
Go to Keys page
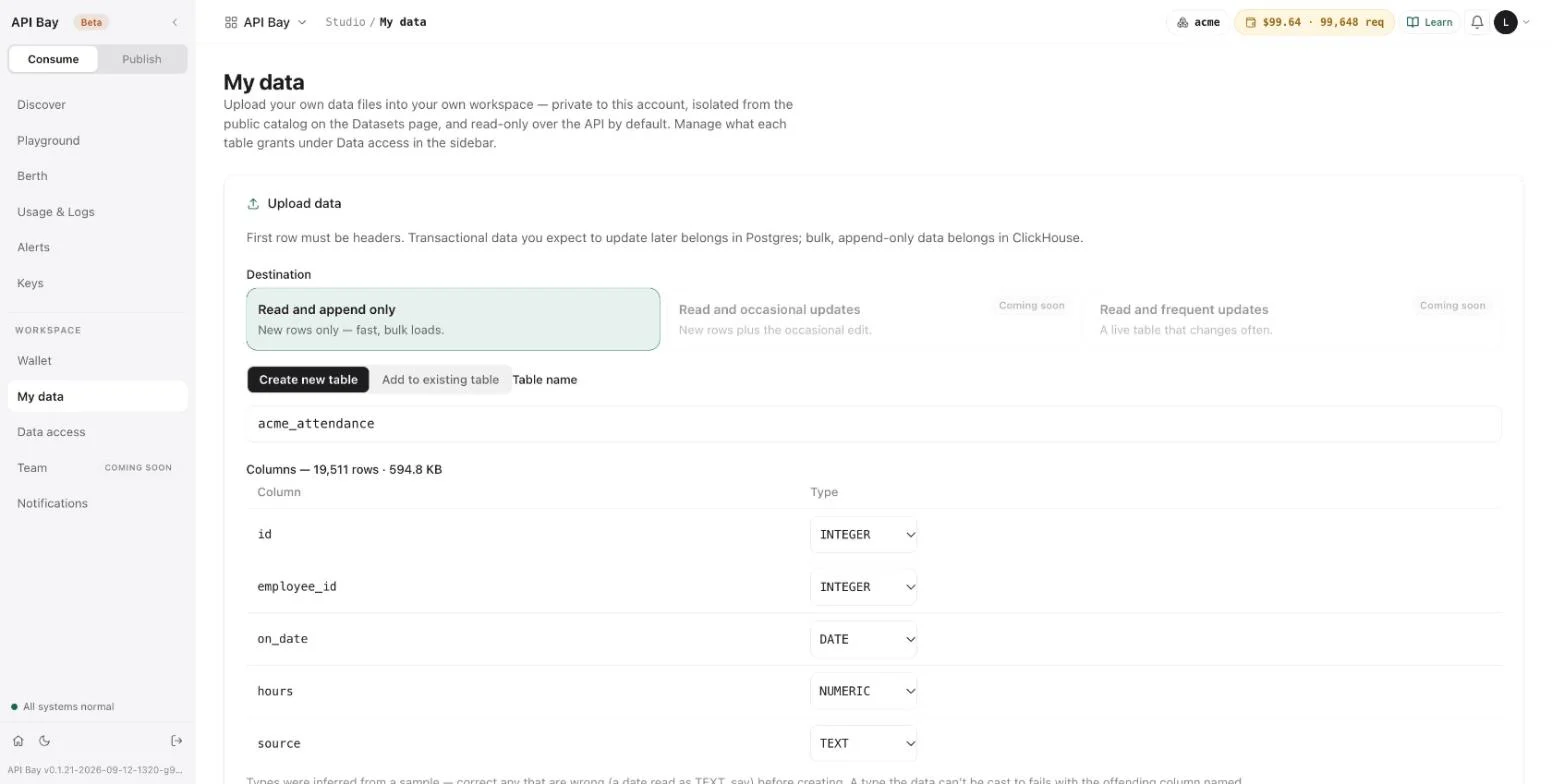[x=97, y=283]
